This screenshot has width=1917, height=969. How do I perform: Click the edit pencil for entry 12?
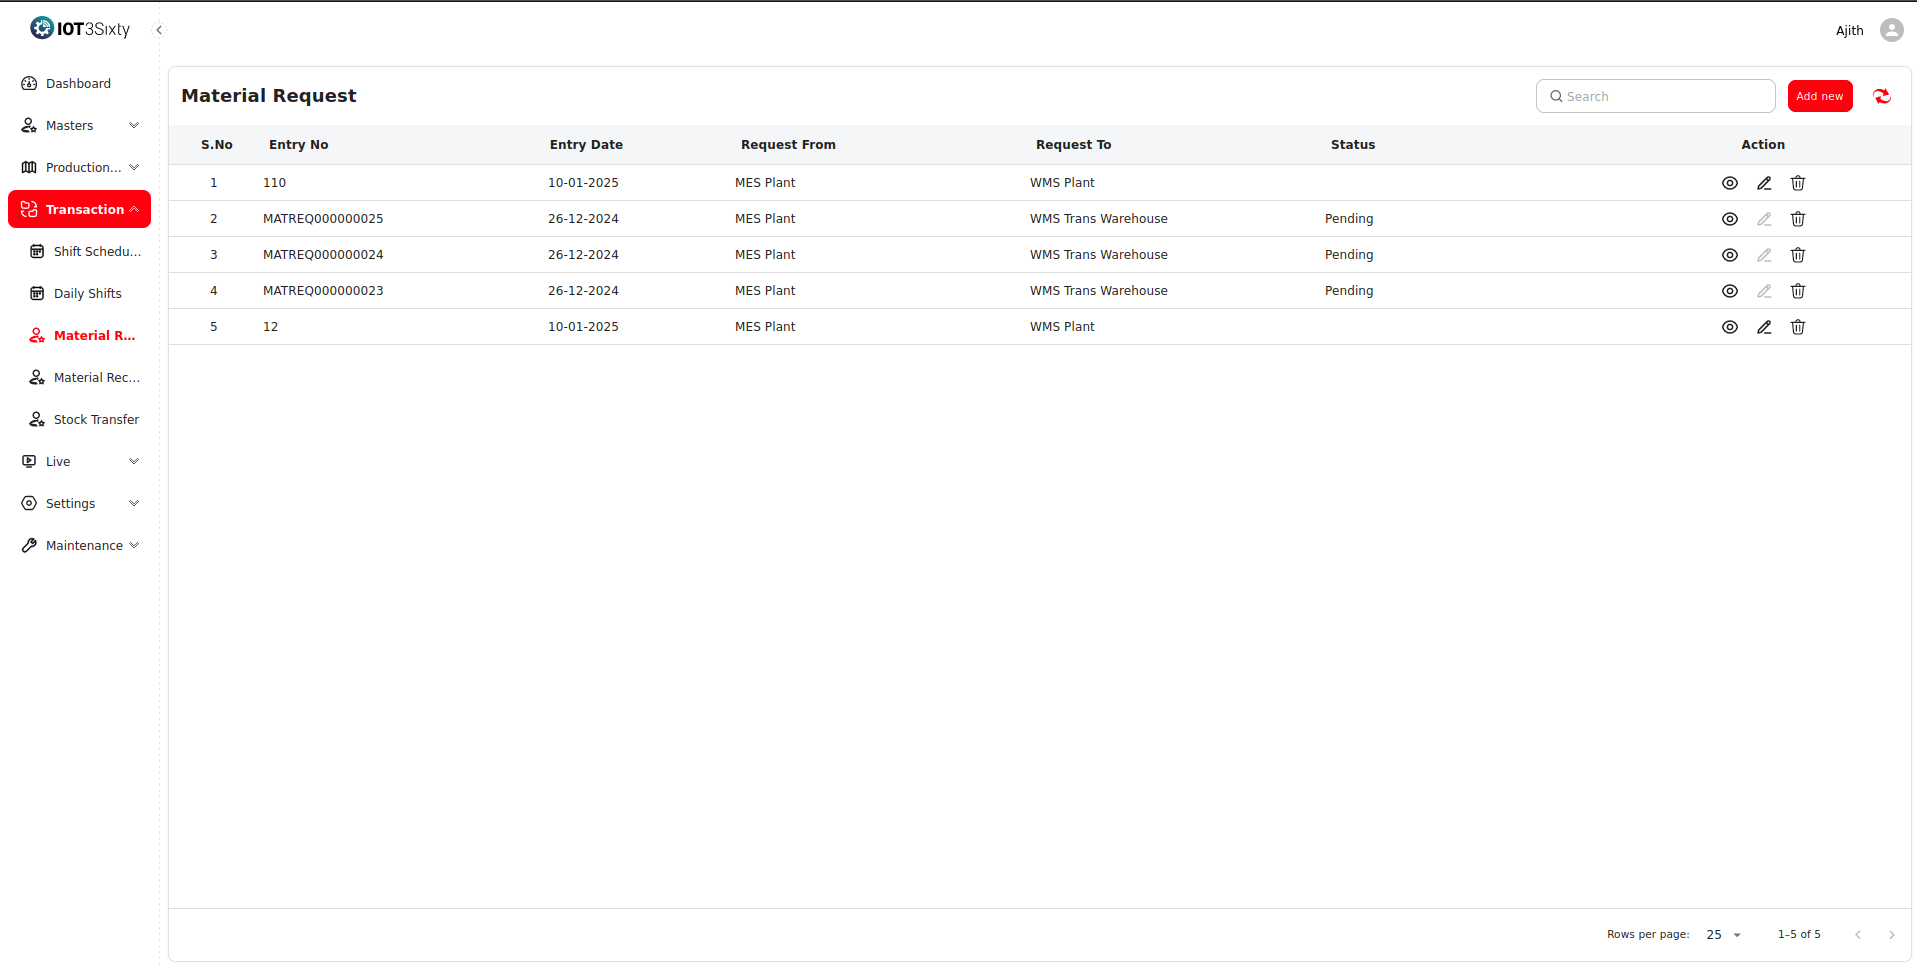[1763, 327]
